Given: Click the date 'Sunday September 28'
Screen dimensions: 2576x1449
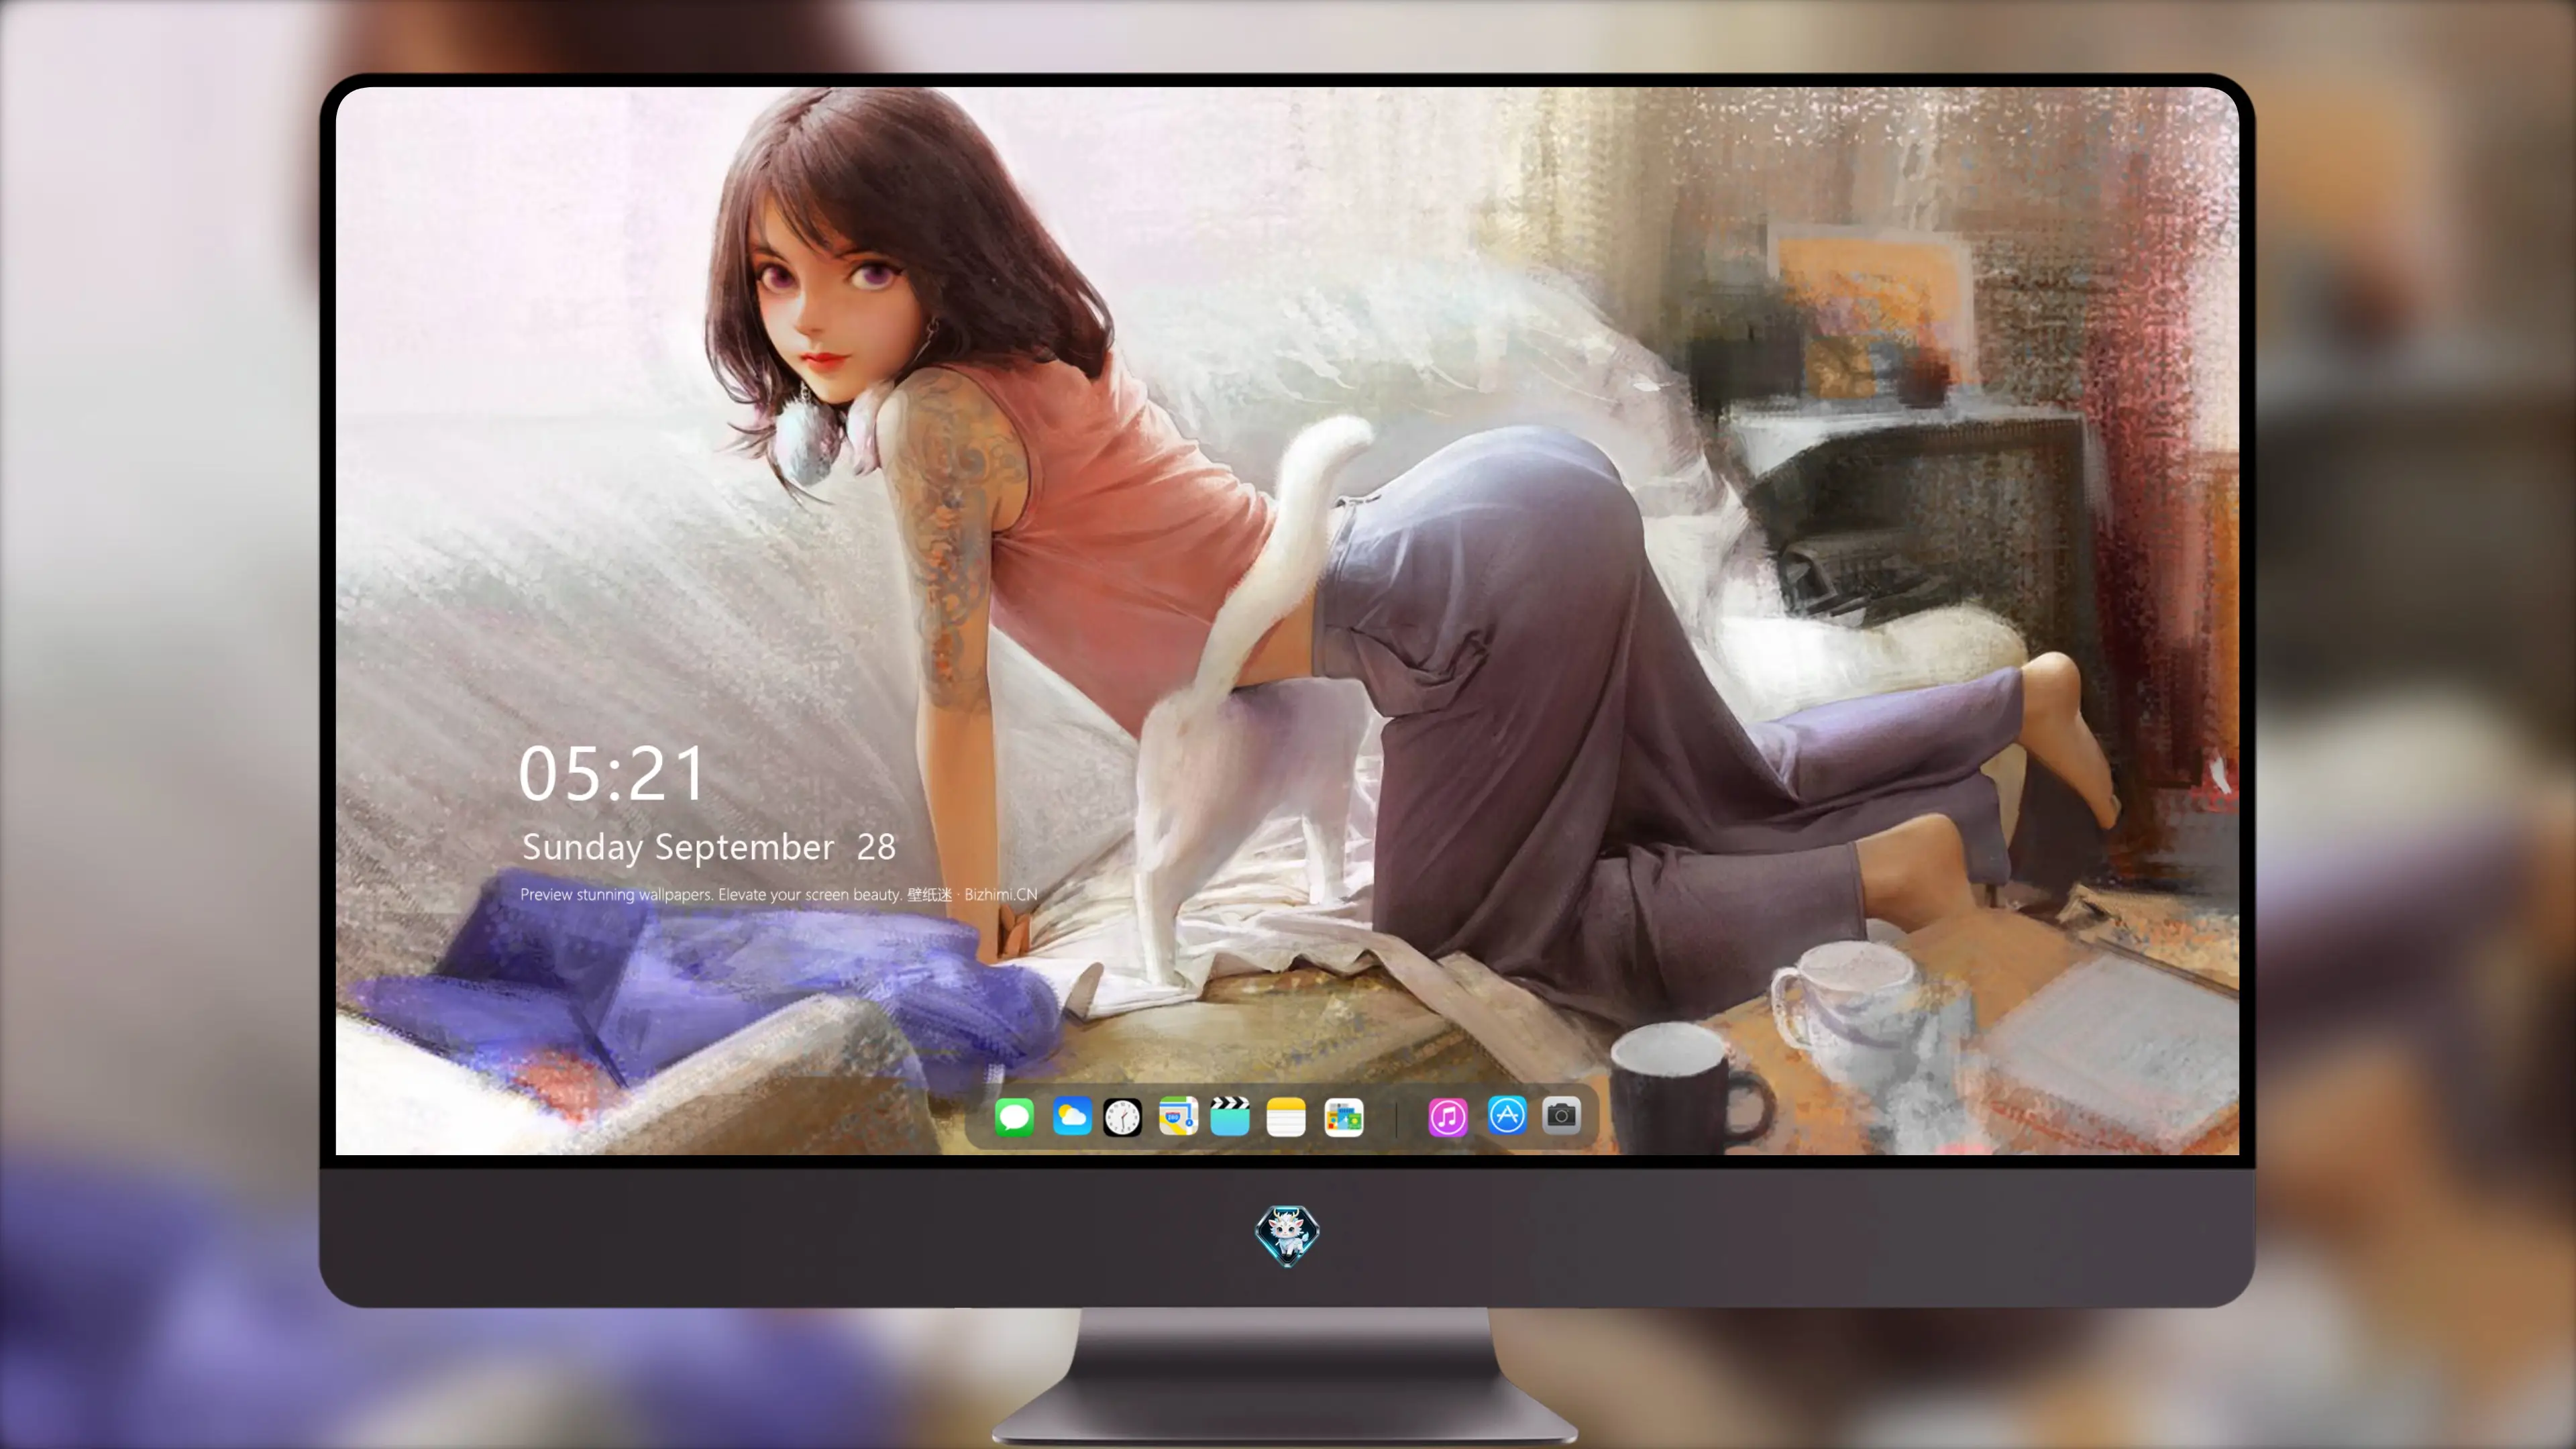Looking at the screenshot, I should coord(709,847).
